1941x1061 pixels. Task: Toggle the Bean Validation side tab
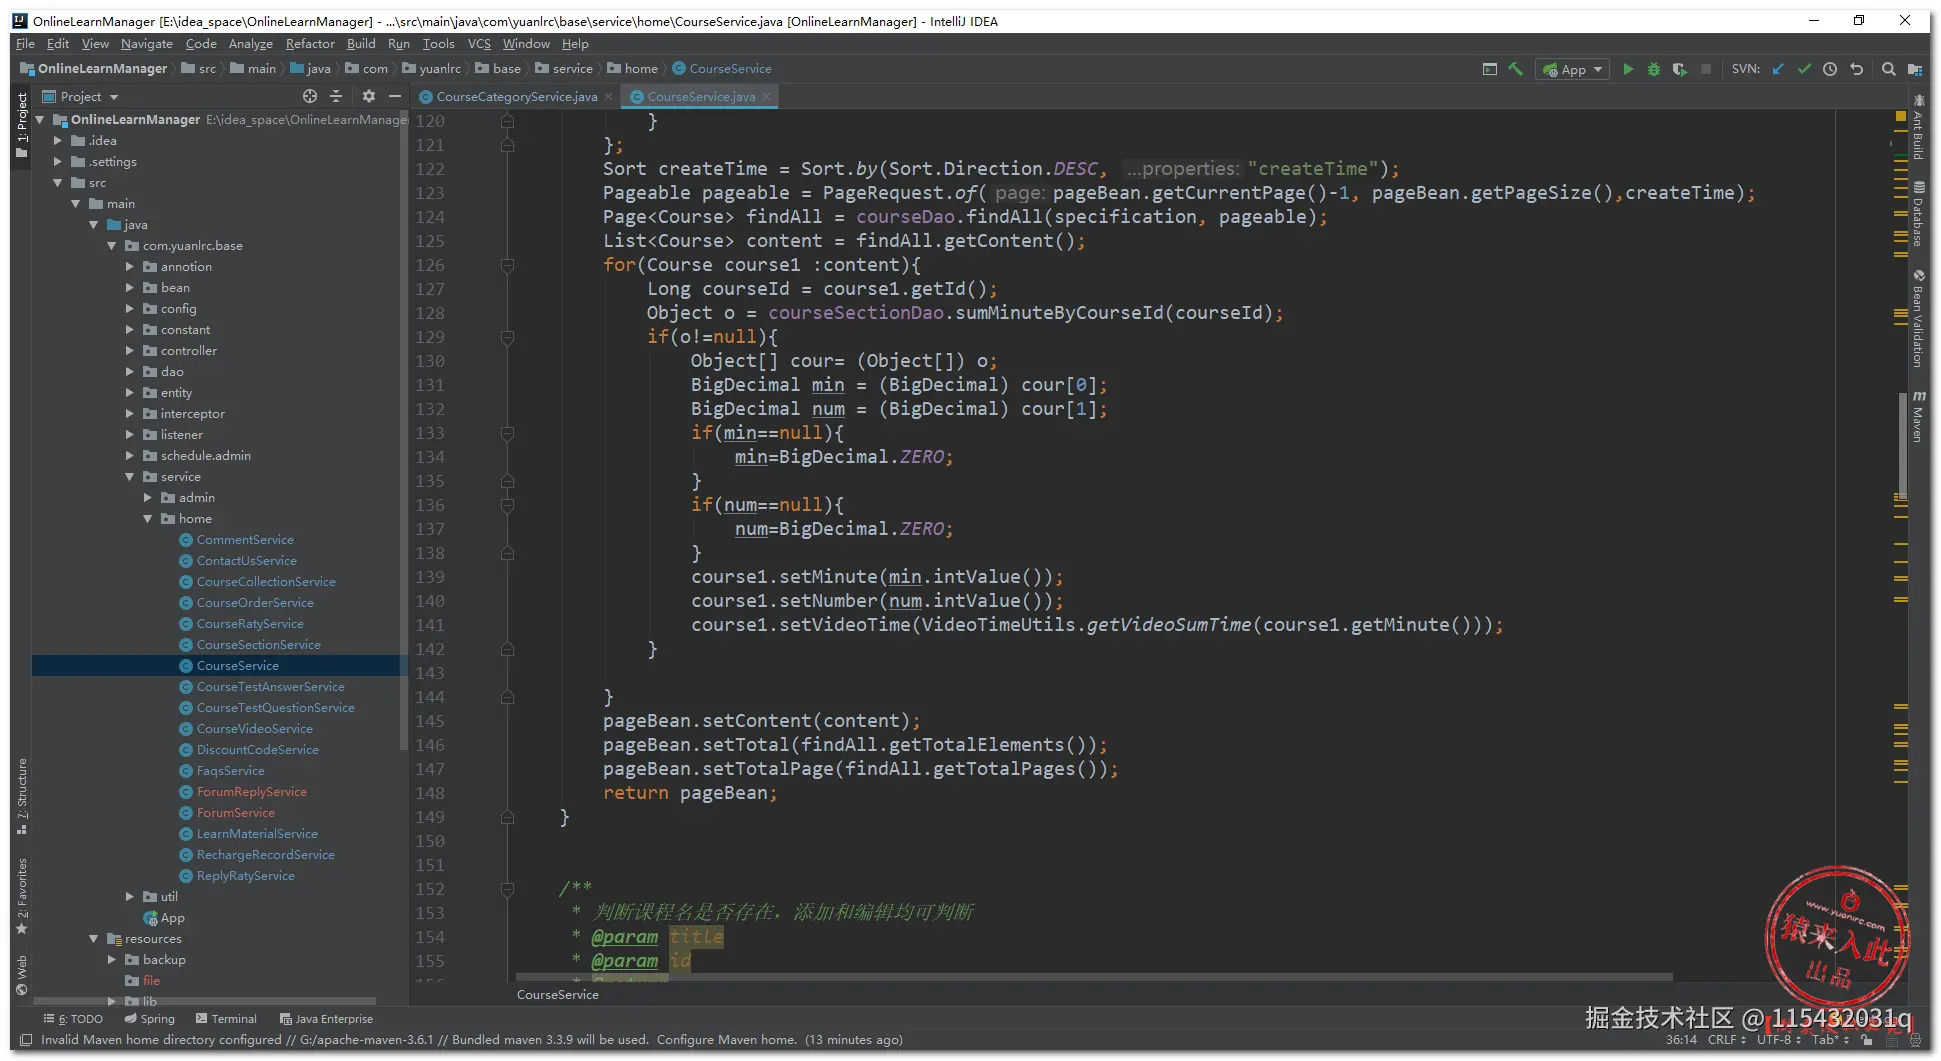[x=1918, y=319]
